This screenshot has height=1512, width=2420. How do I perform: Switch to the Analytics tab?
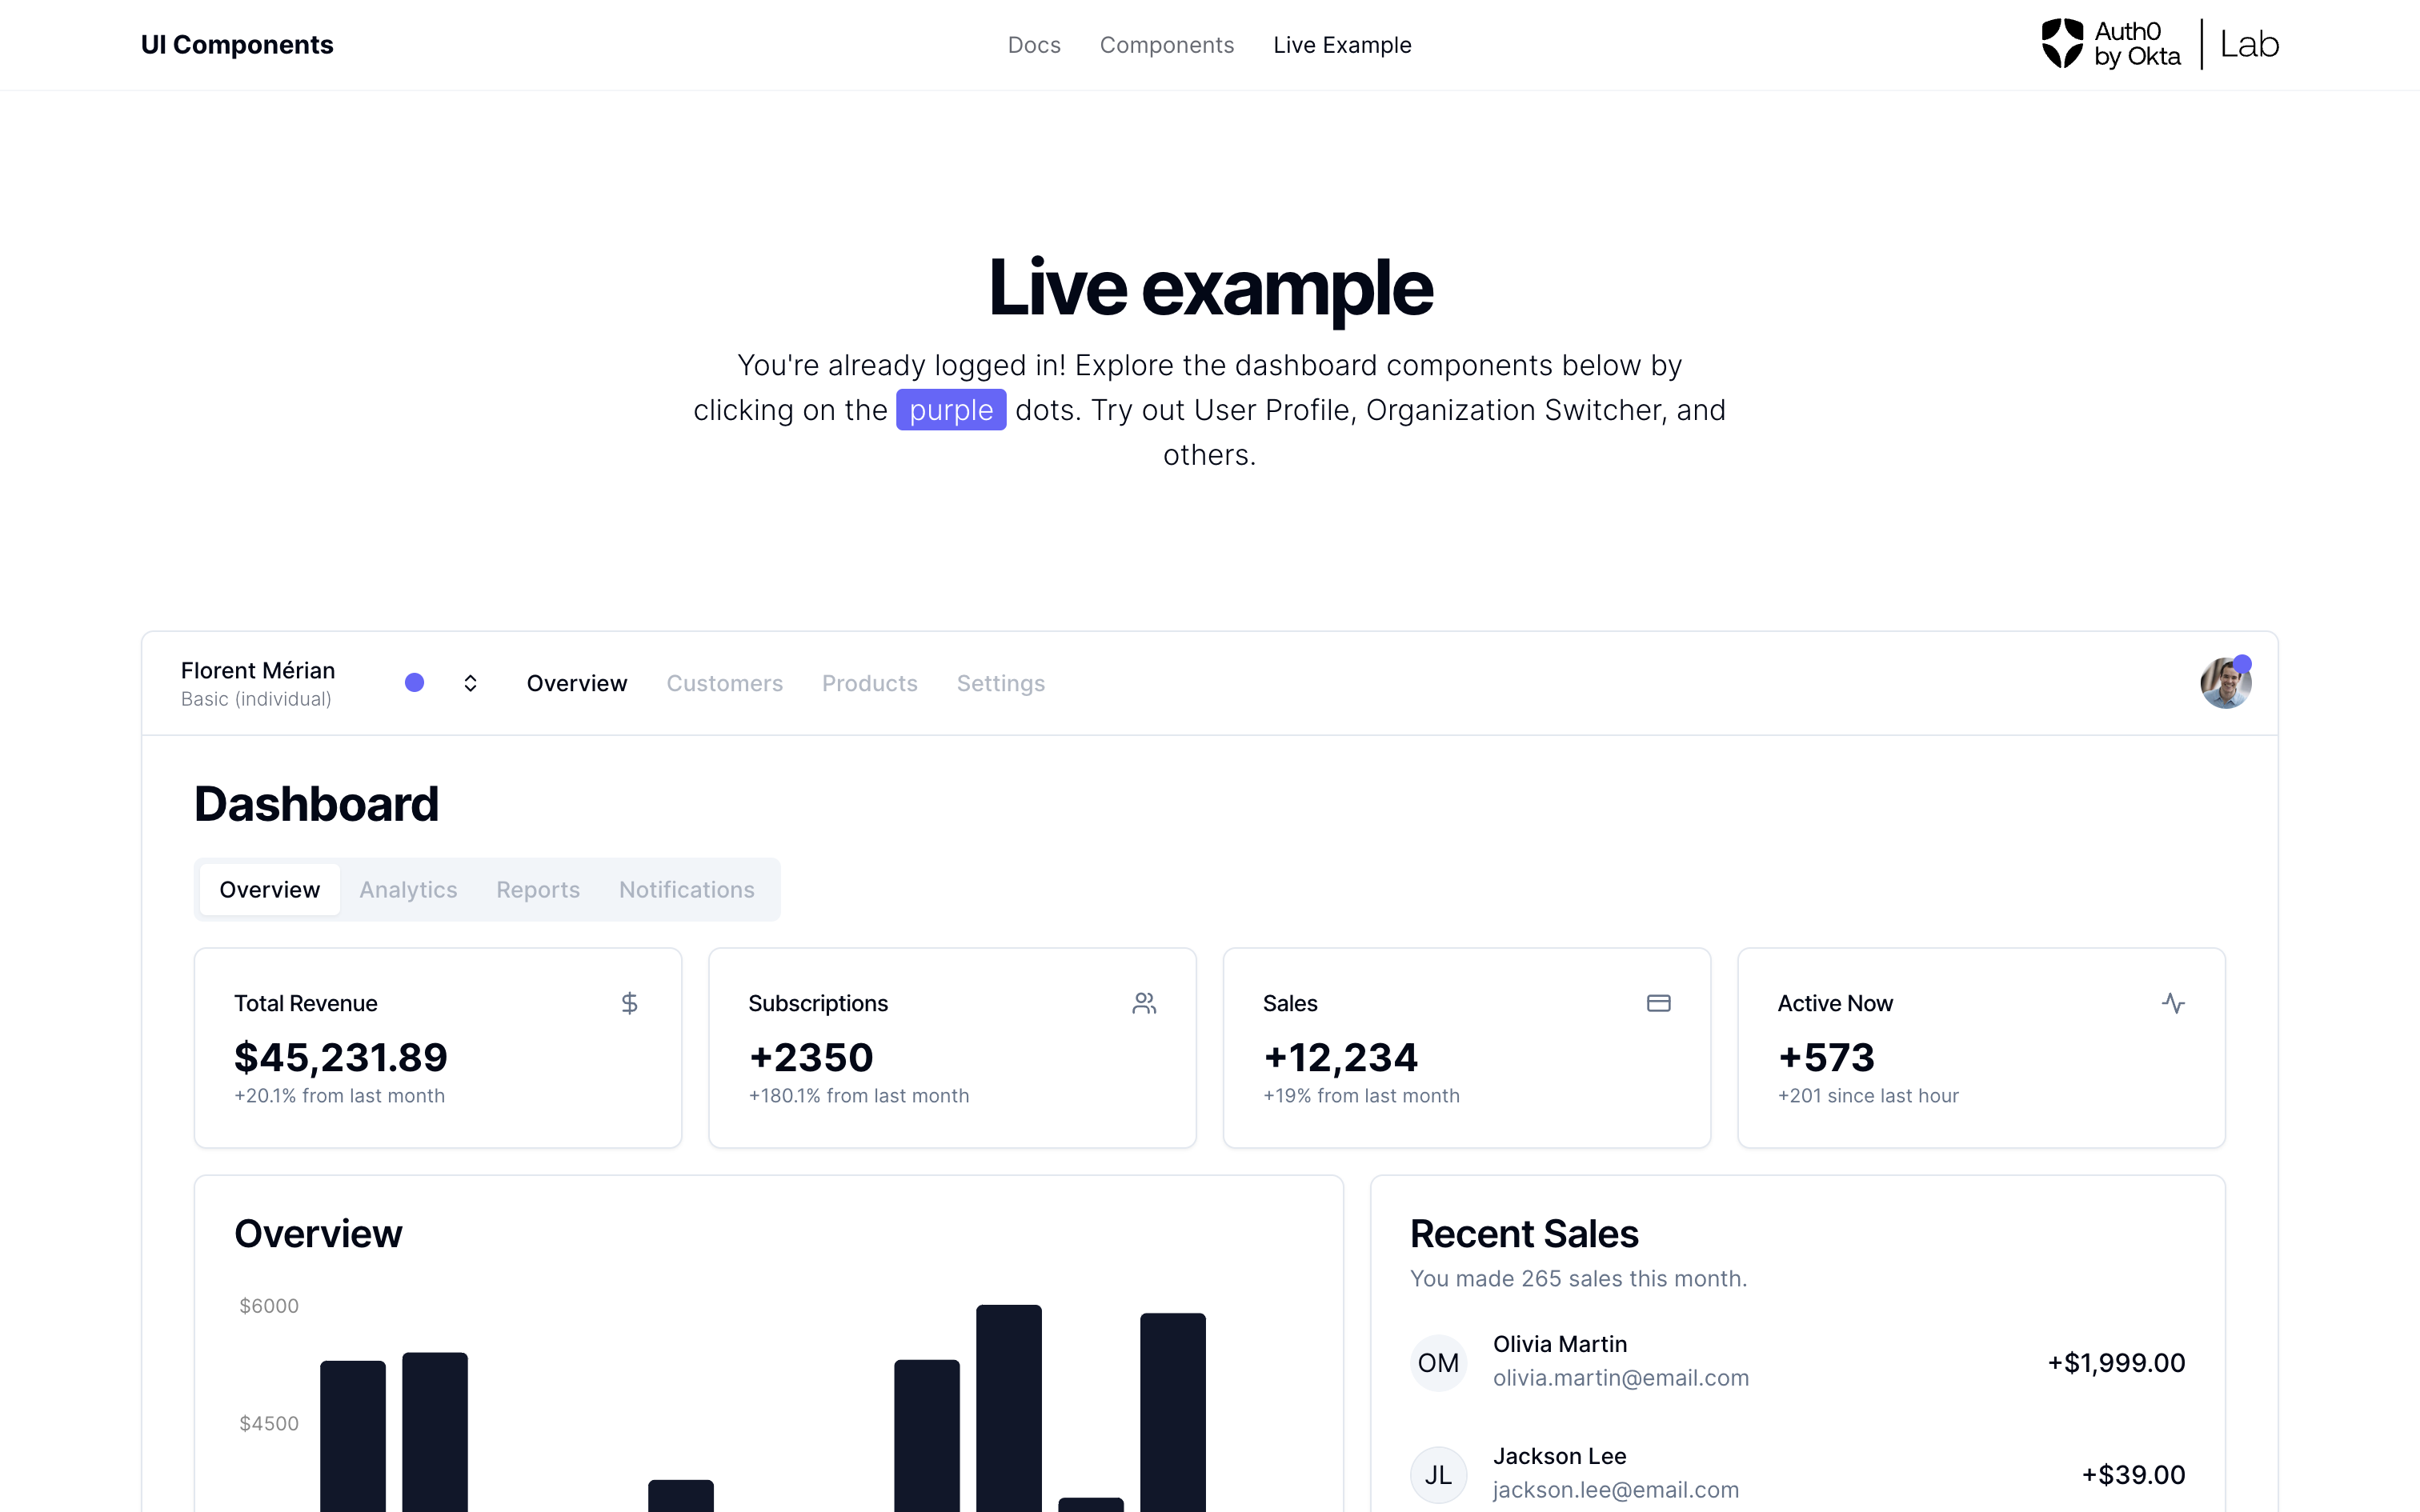[x=408, y=889]
